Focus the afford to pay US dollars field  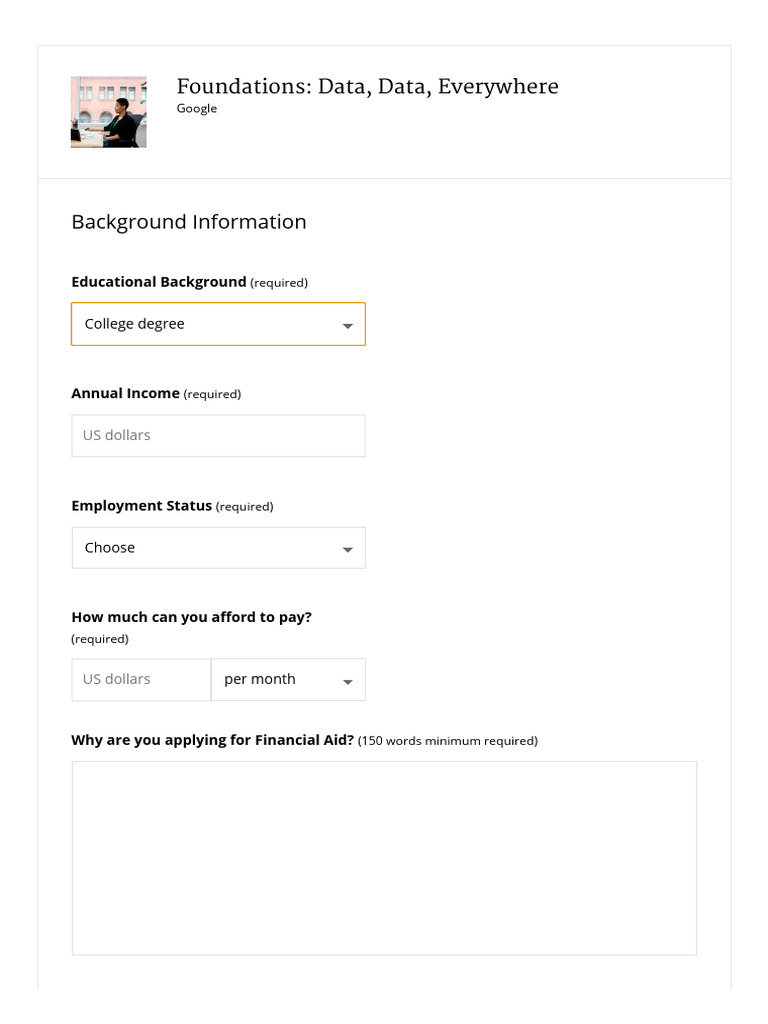(141, 679)
